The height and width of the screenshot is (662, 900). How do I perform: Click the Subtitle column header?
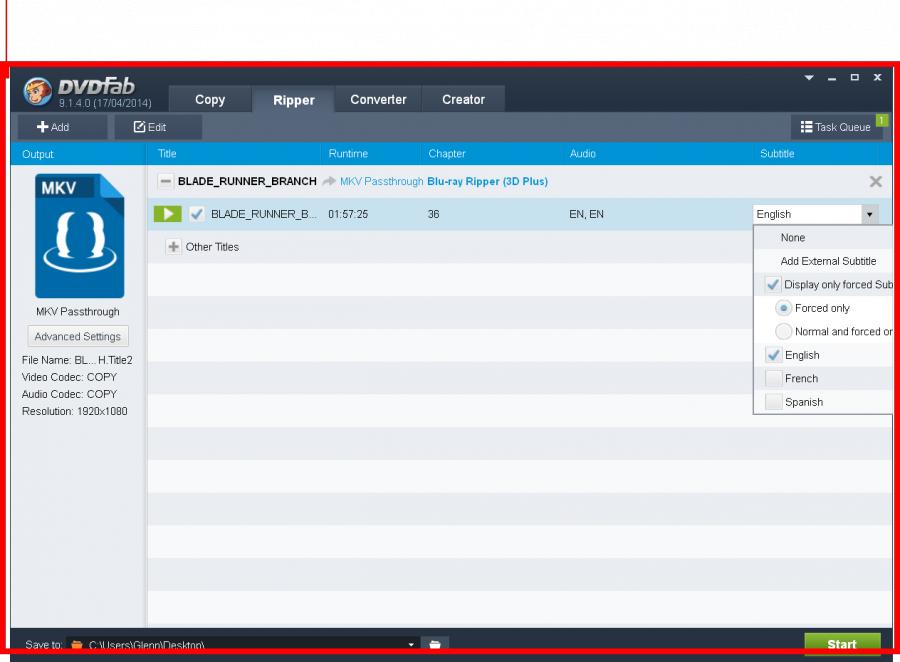tap(777, 153)
